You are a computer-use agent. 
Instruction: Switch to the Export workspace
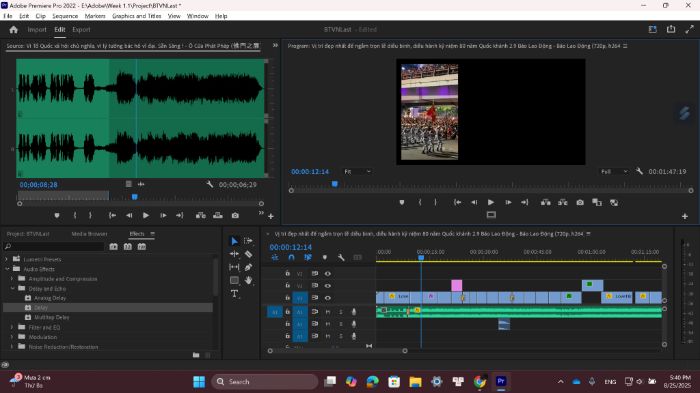pyautogui.click(x=81, y=29)
